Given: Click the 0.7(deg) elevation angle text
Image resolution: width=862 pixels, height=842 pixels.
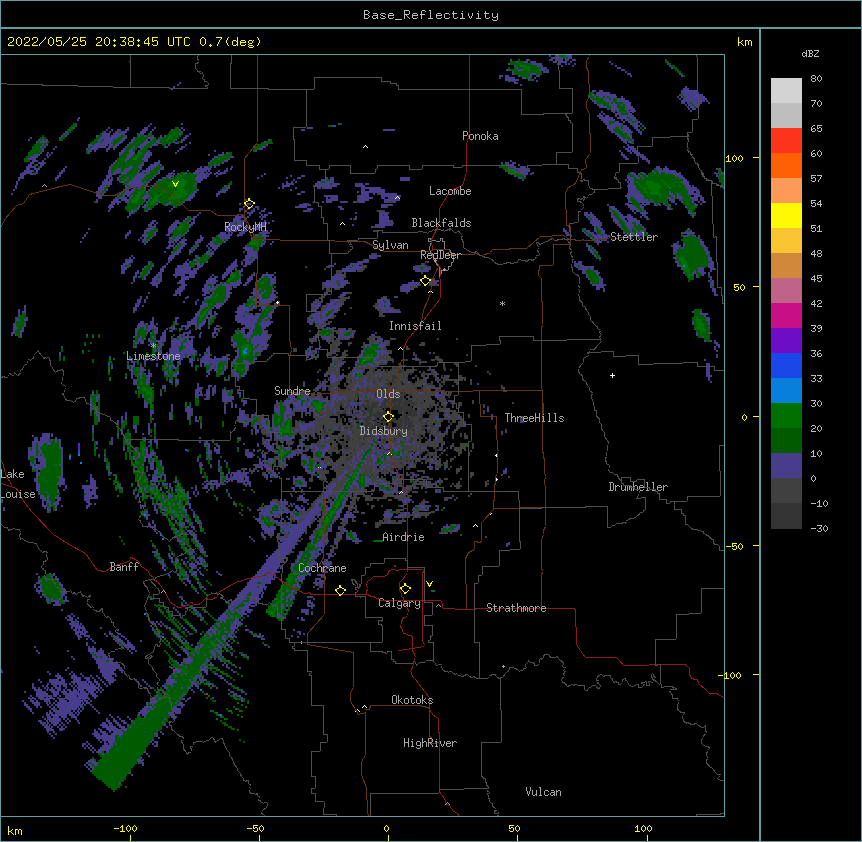Looking at the screenshot, I should tap(230, 42).
